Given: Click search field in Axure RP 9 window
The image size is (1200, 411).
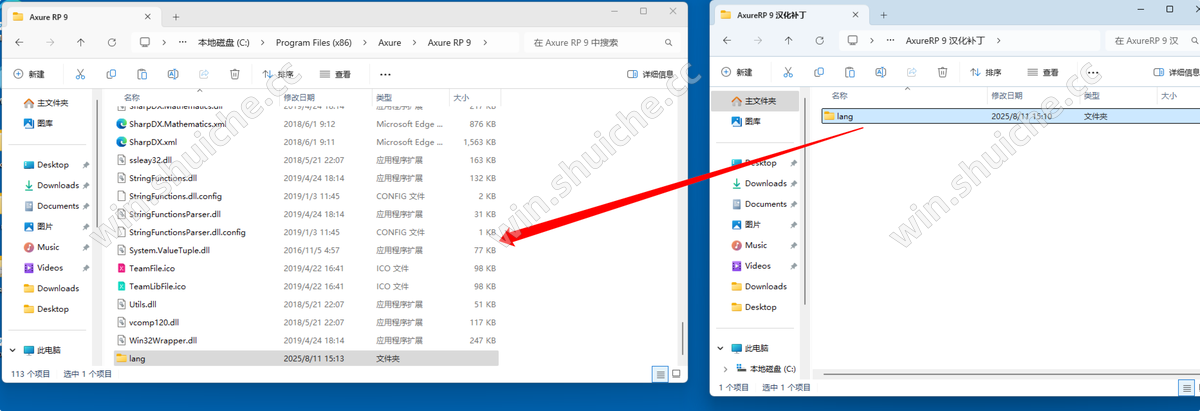Looking at the screenshot, I should [604, 43].
